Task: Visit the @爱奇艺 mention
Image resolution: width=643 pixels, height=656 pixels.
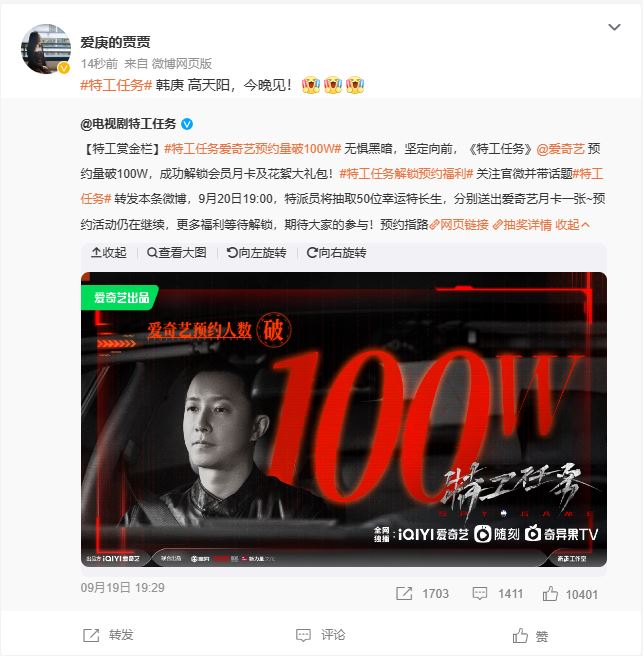Action: tap(560, 149)
